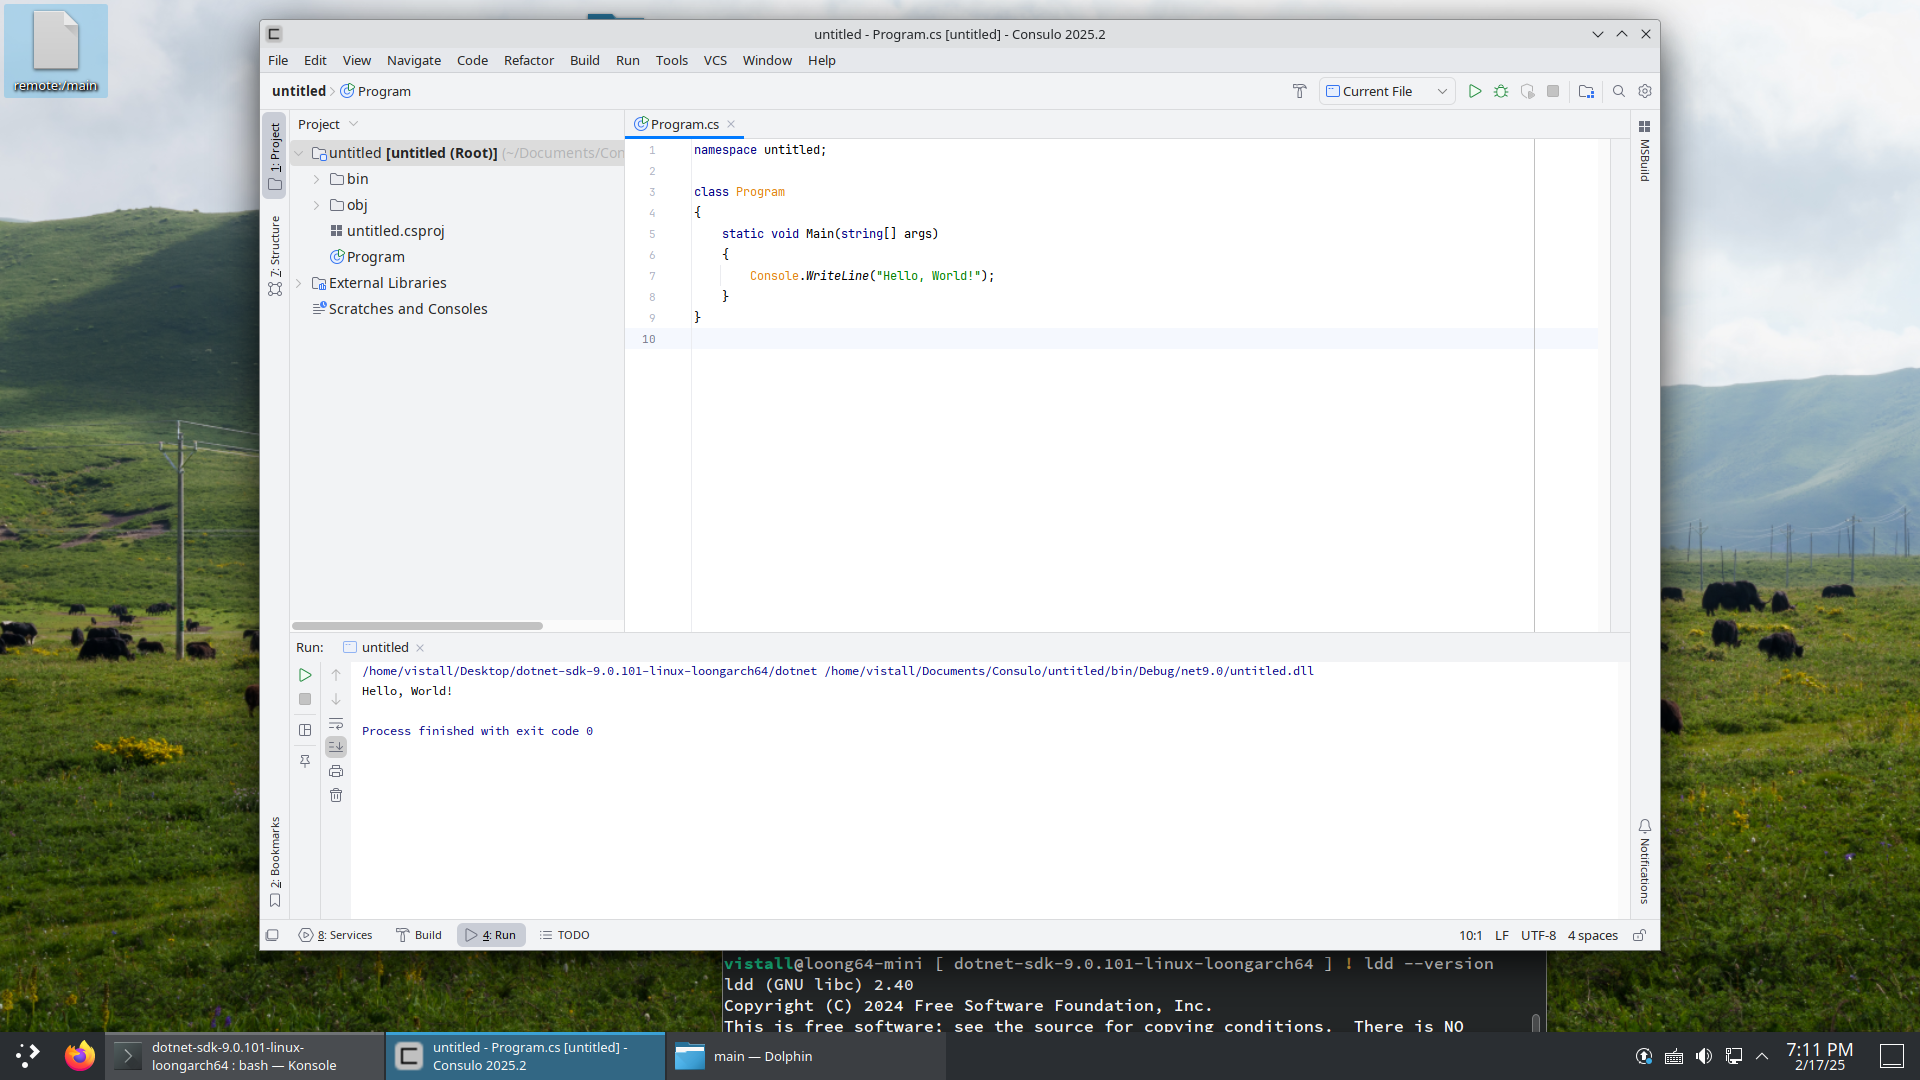The width and height of the screenshot is (1920, 1080).
Task: Switch to Dolphin window in taskbar
Action: [805, 1056]
